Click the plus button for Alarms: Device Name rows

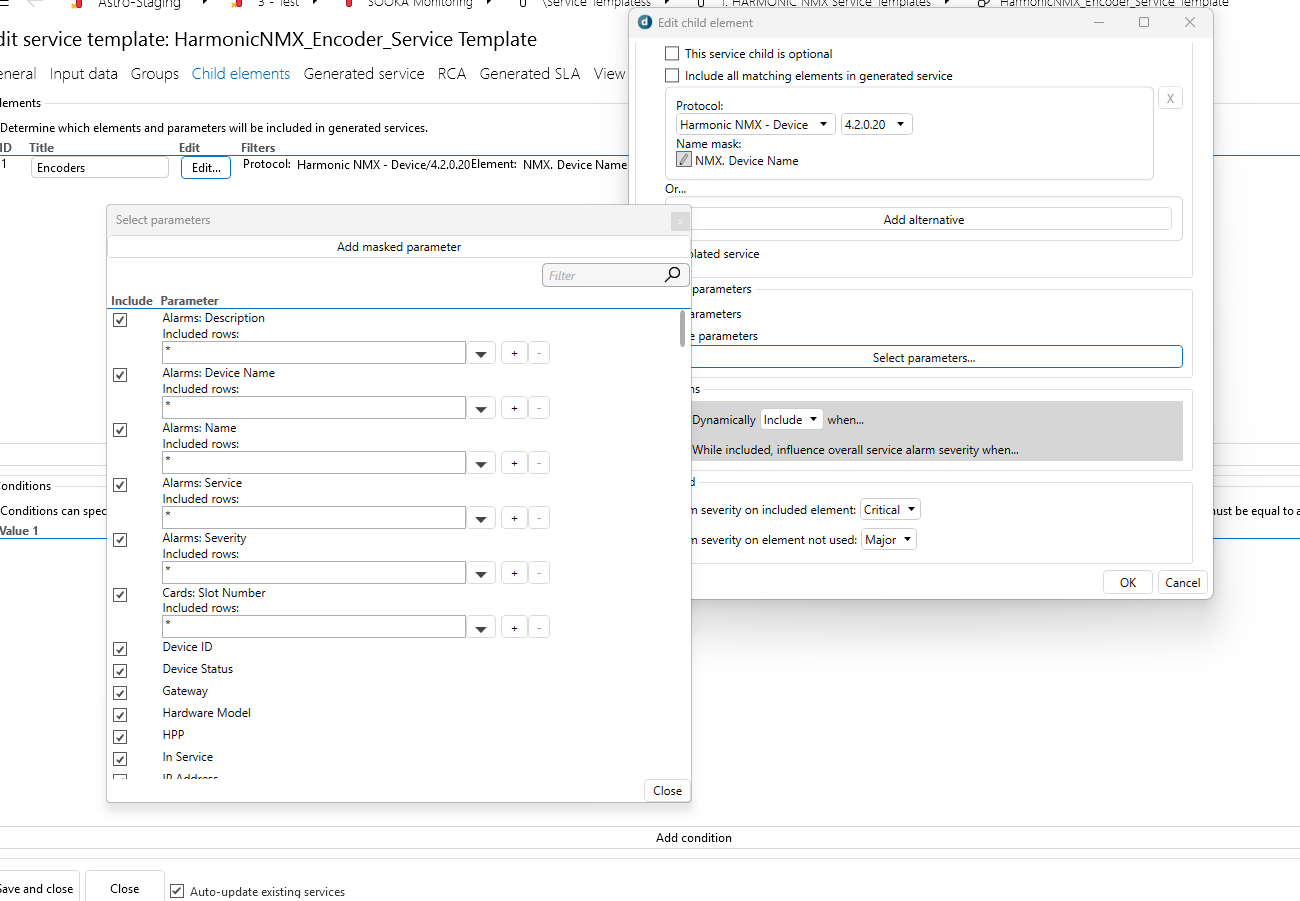pyautogui.click(x=514, y=408)
